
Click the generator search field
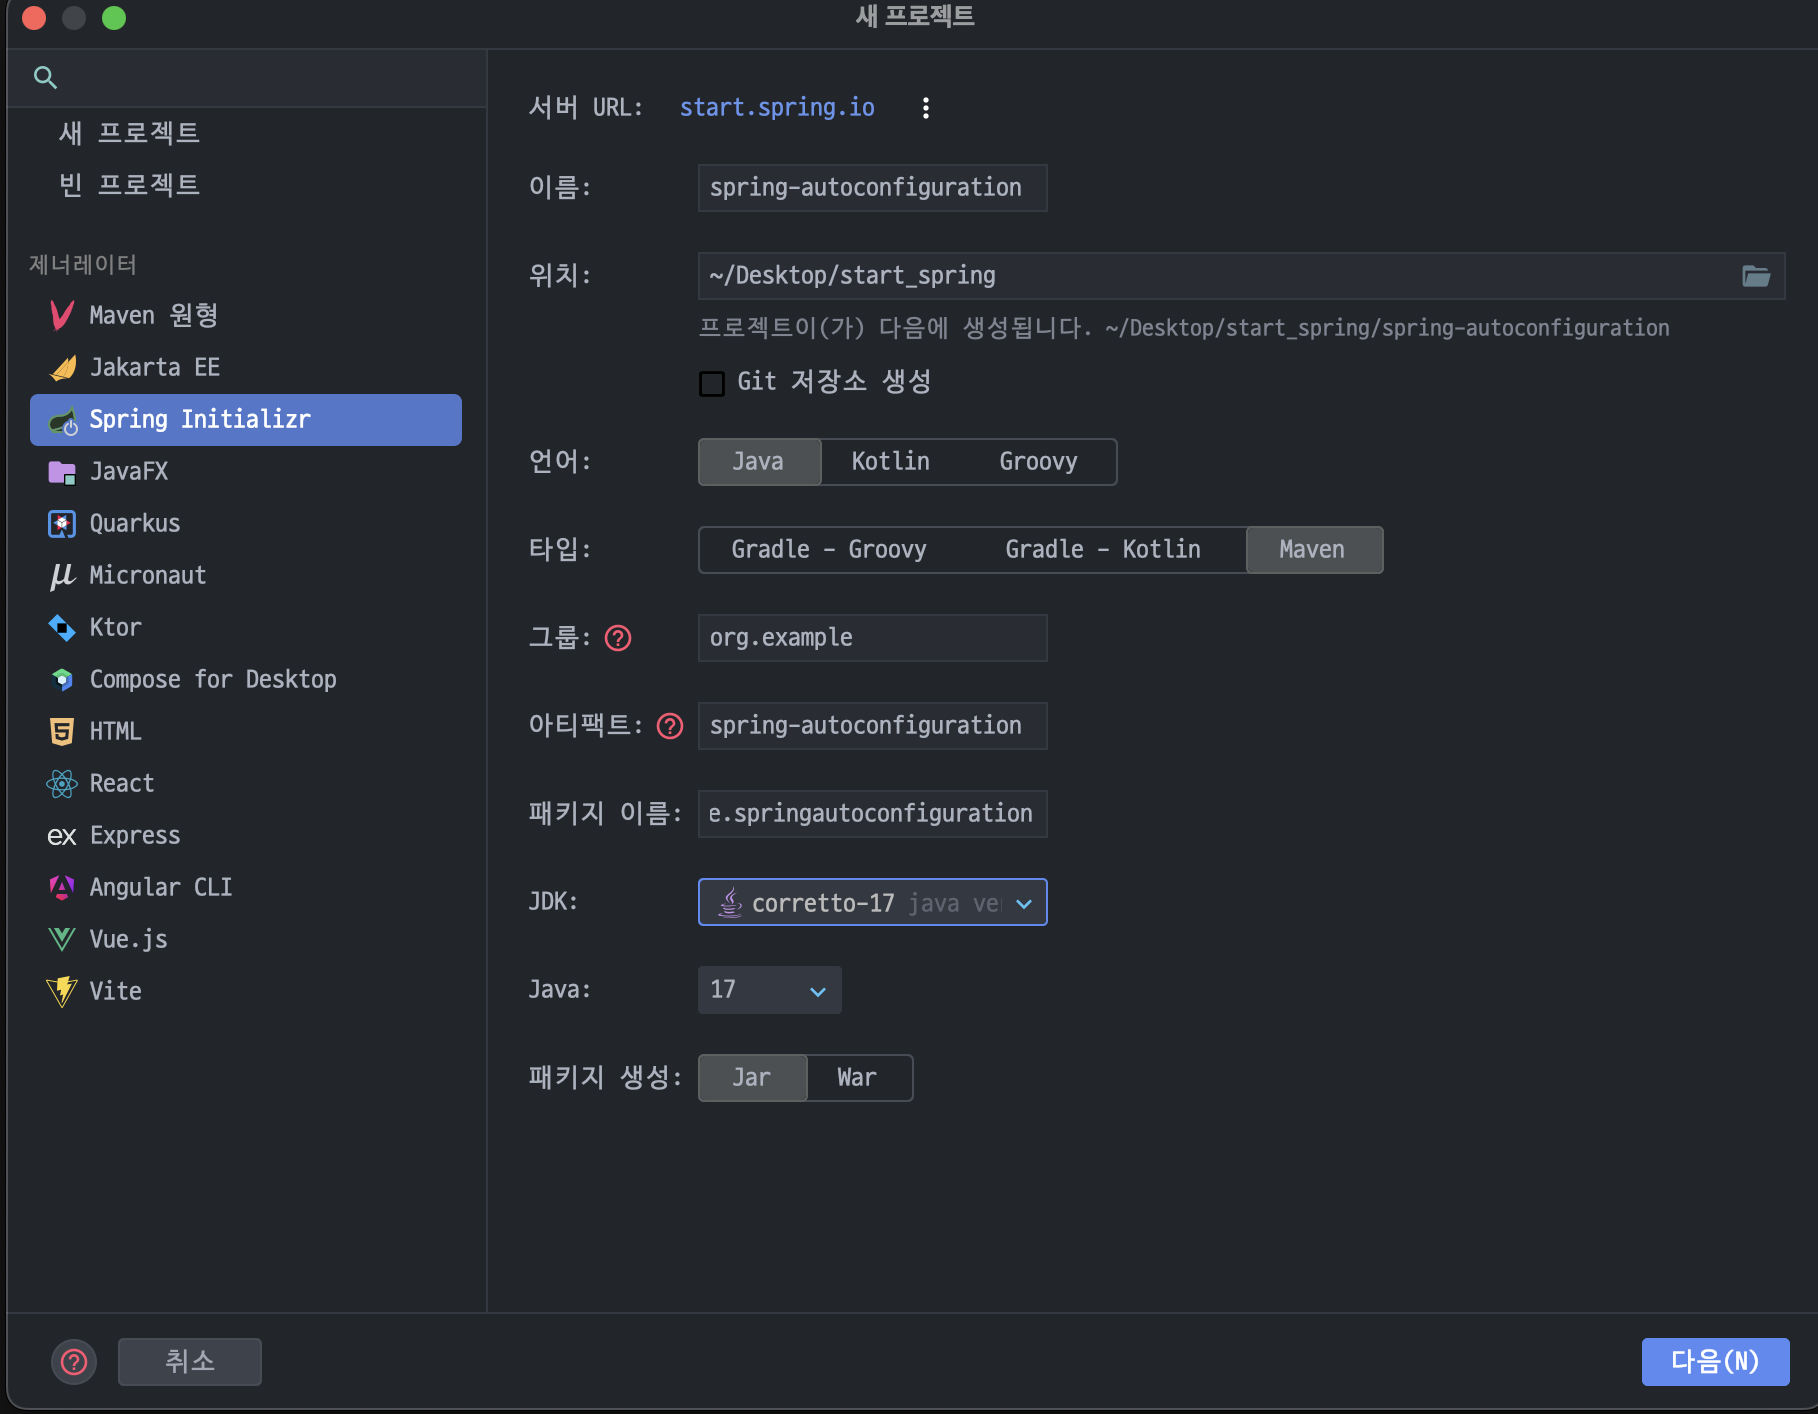tap(247, 77)
